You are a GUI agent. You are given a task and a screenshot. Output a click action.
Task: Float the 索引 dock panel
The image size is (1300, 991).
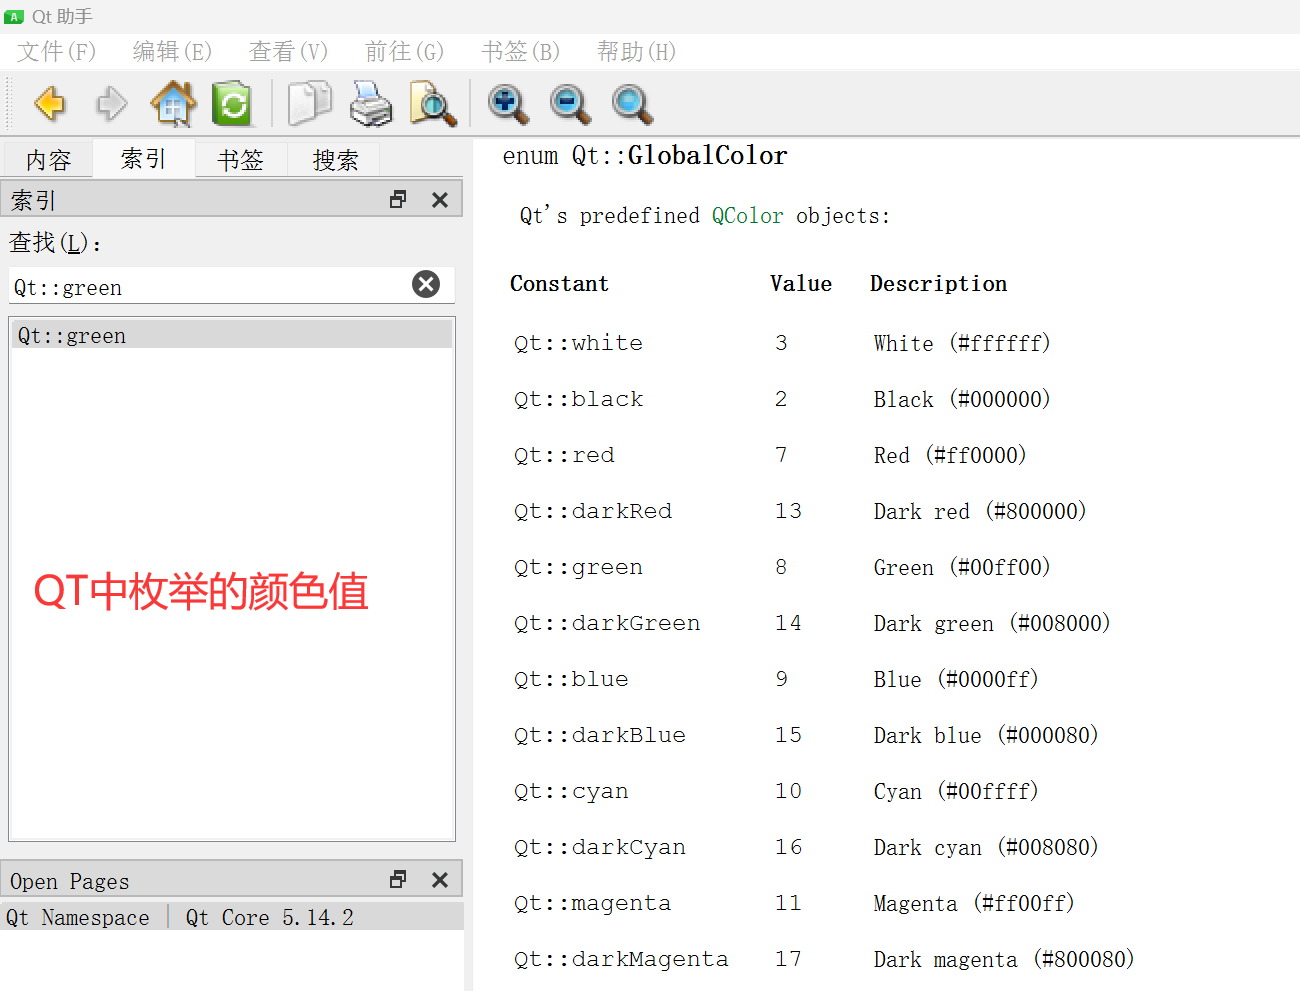[398, 200]
